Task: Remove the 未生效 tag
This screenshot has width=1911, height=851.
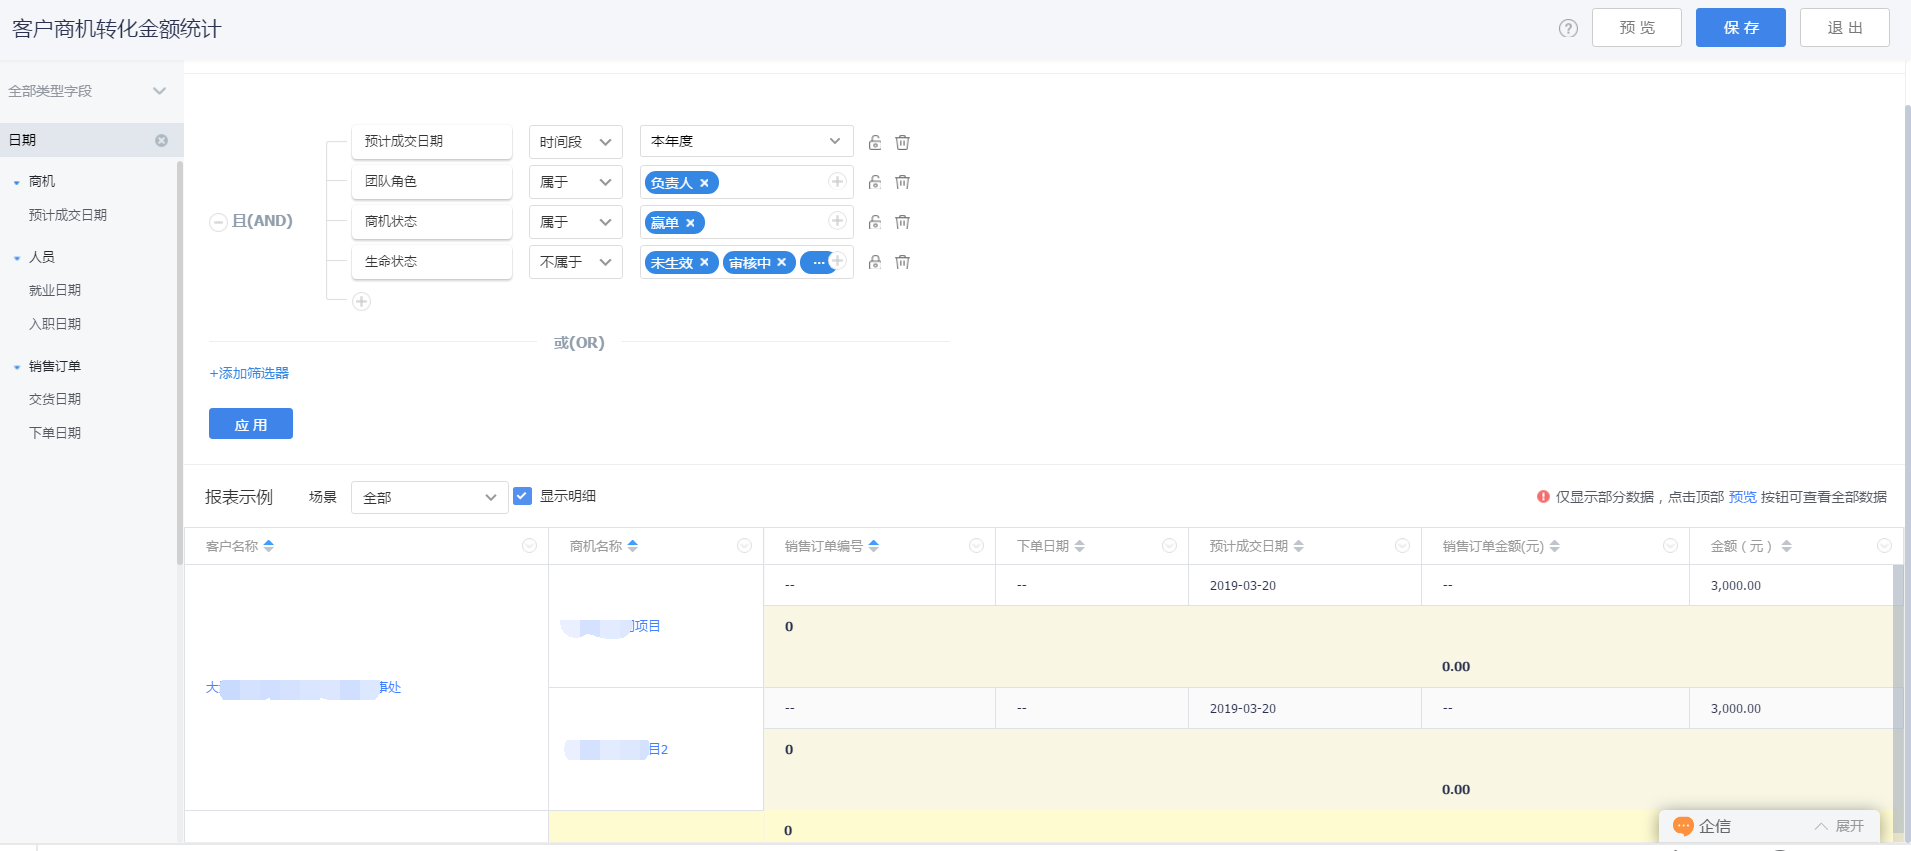Action: tap(704, 262)
